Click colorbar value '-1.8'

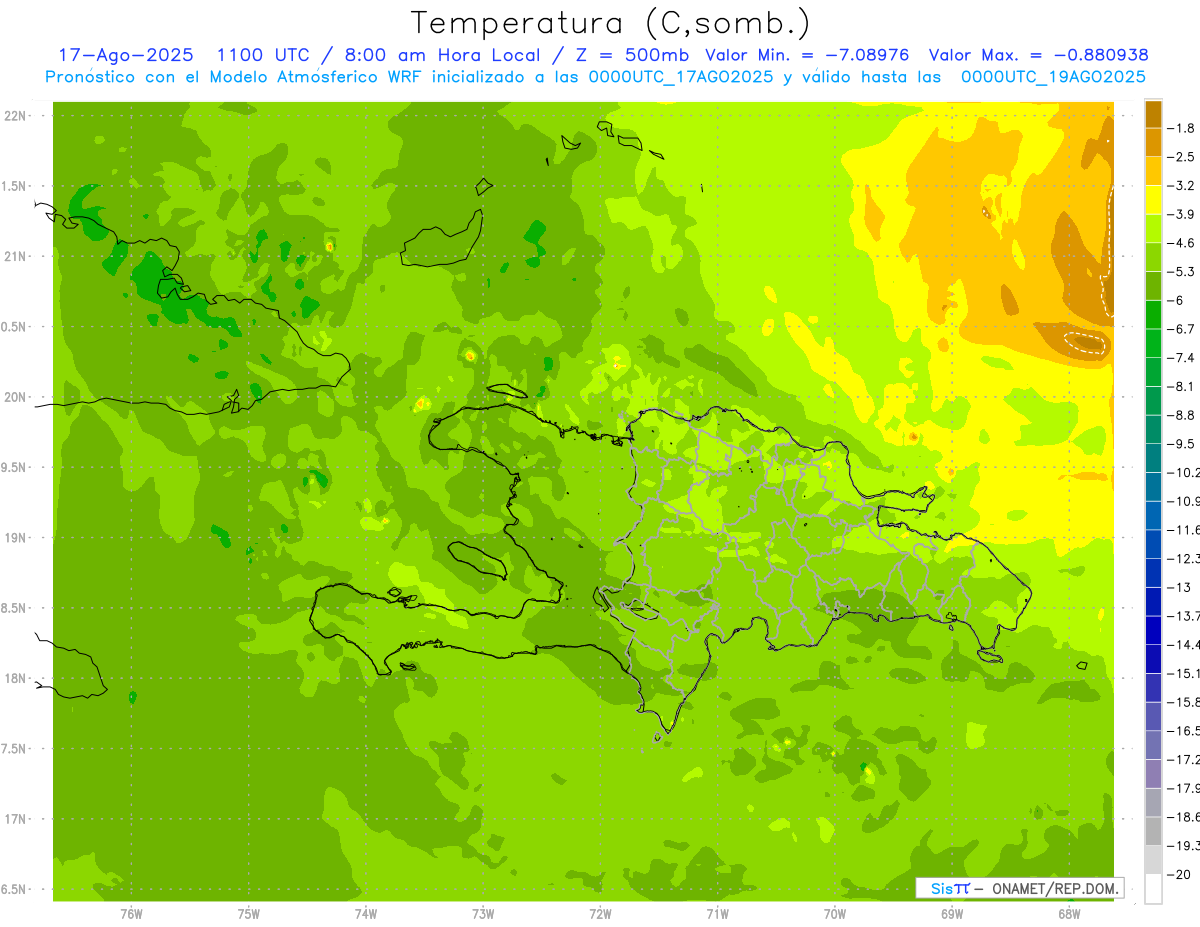point(1182,128)
